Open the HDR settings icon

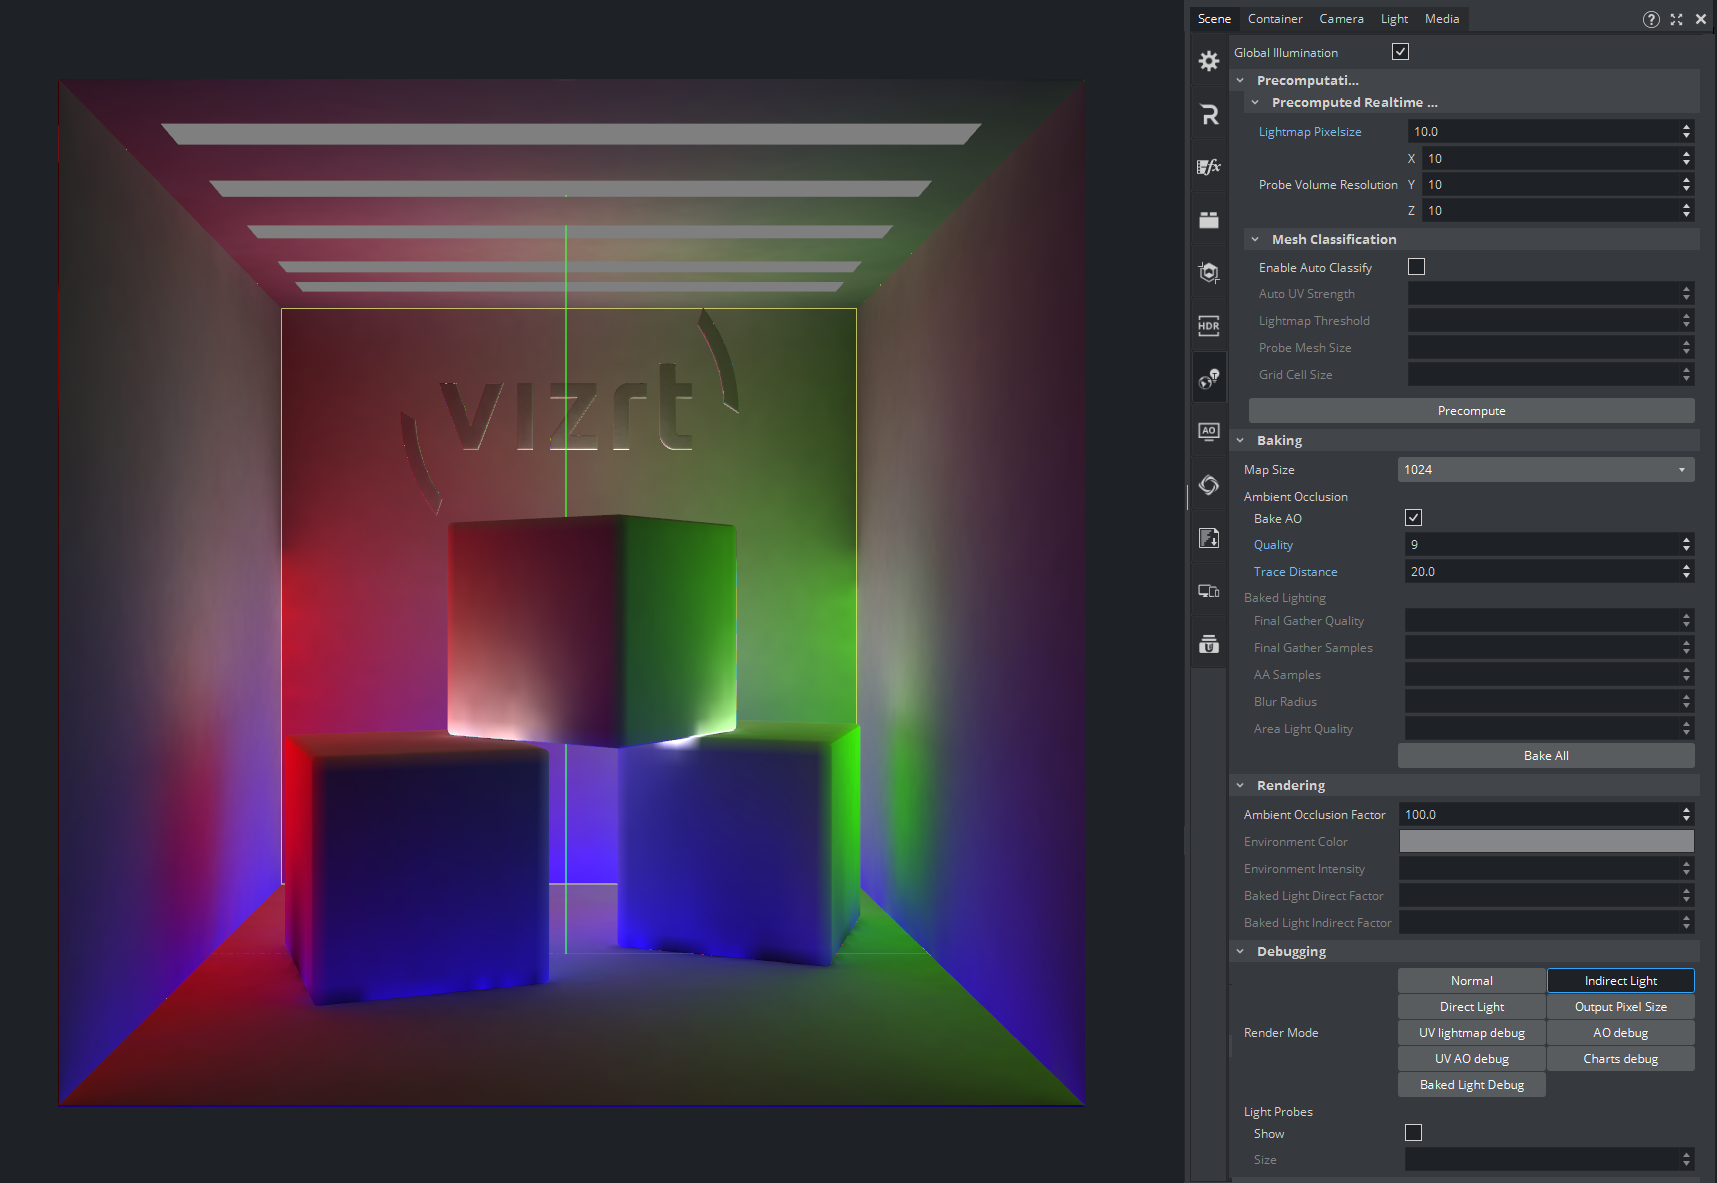point(1208,325)
